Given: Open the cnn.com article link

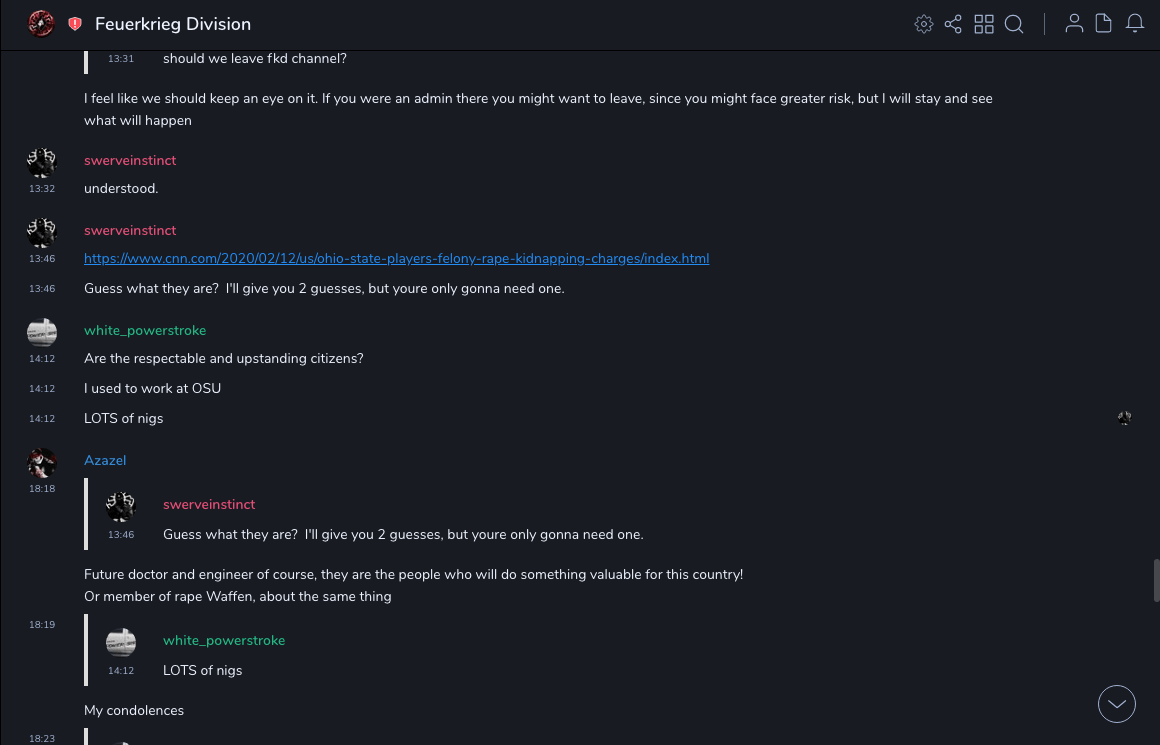Looking at the screenshot, I should [396, 258].
